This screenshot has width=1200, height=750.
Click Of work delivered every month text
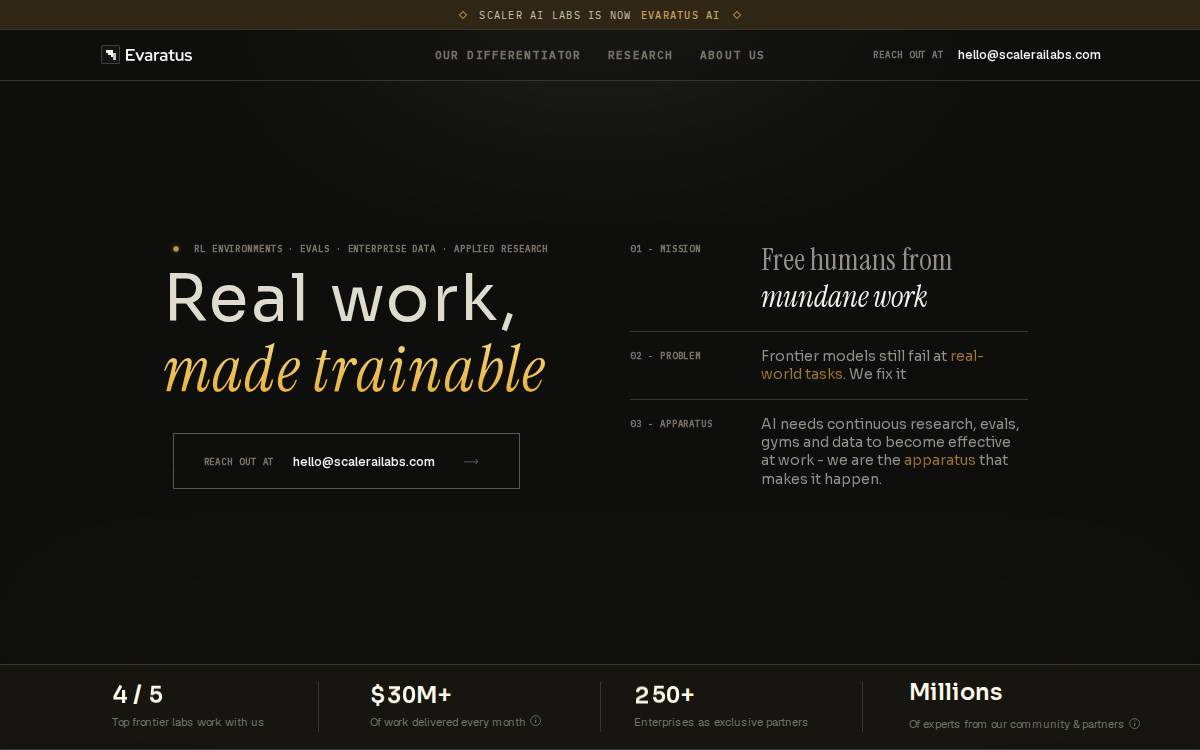(x=447, y=722)
